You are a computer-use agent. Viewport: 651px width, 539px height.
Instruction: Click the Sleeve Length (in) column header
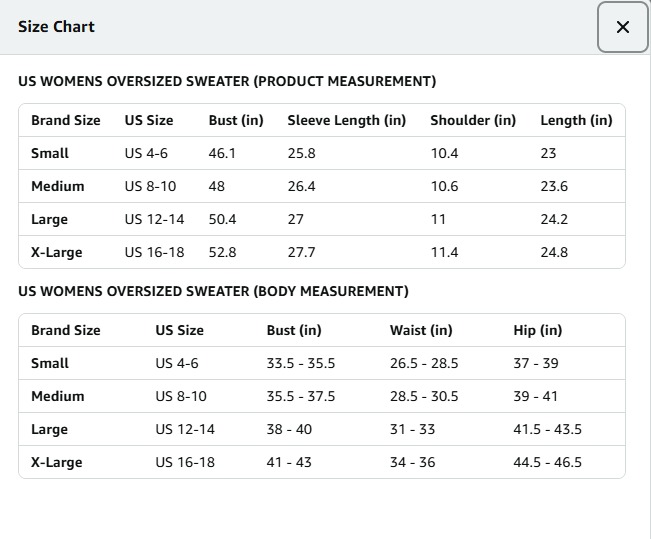point(346,120)
